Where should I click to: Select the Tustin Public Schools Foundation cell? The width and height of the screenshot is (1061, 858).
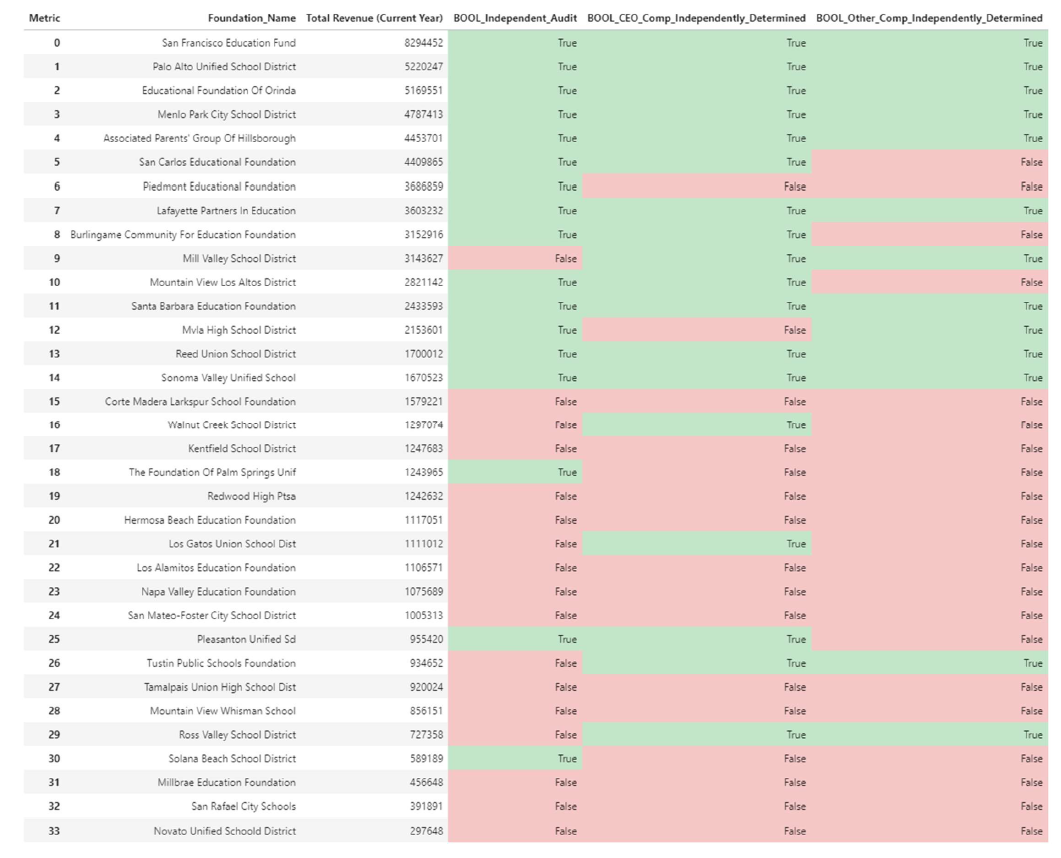221,663
